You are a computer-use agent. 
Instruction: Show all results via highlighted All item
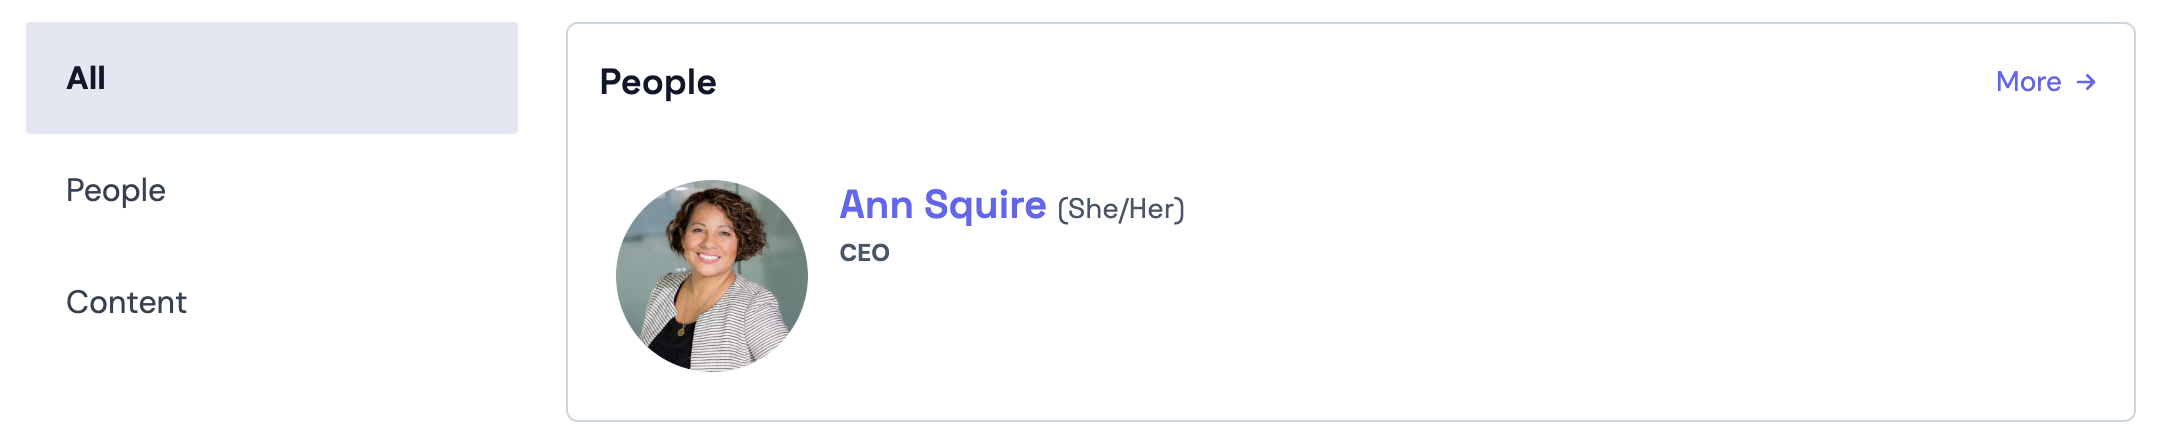(272, 78)
